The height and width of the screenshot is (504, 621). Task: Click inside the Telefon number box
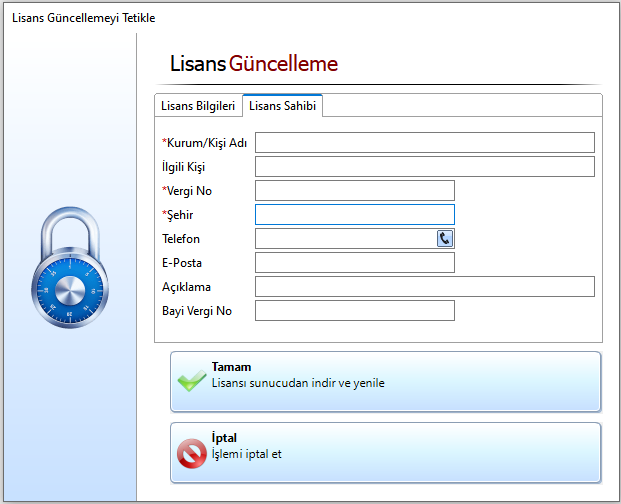pyautogui.click(x=344, y=238)
